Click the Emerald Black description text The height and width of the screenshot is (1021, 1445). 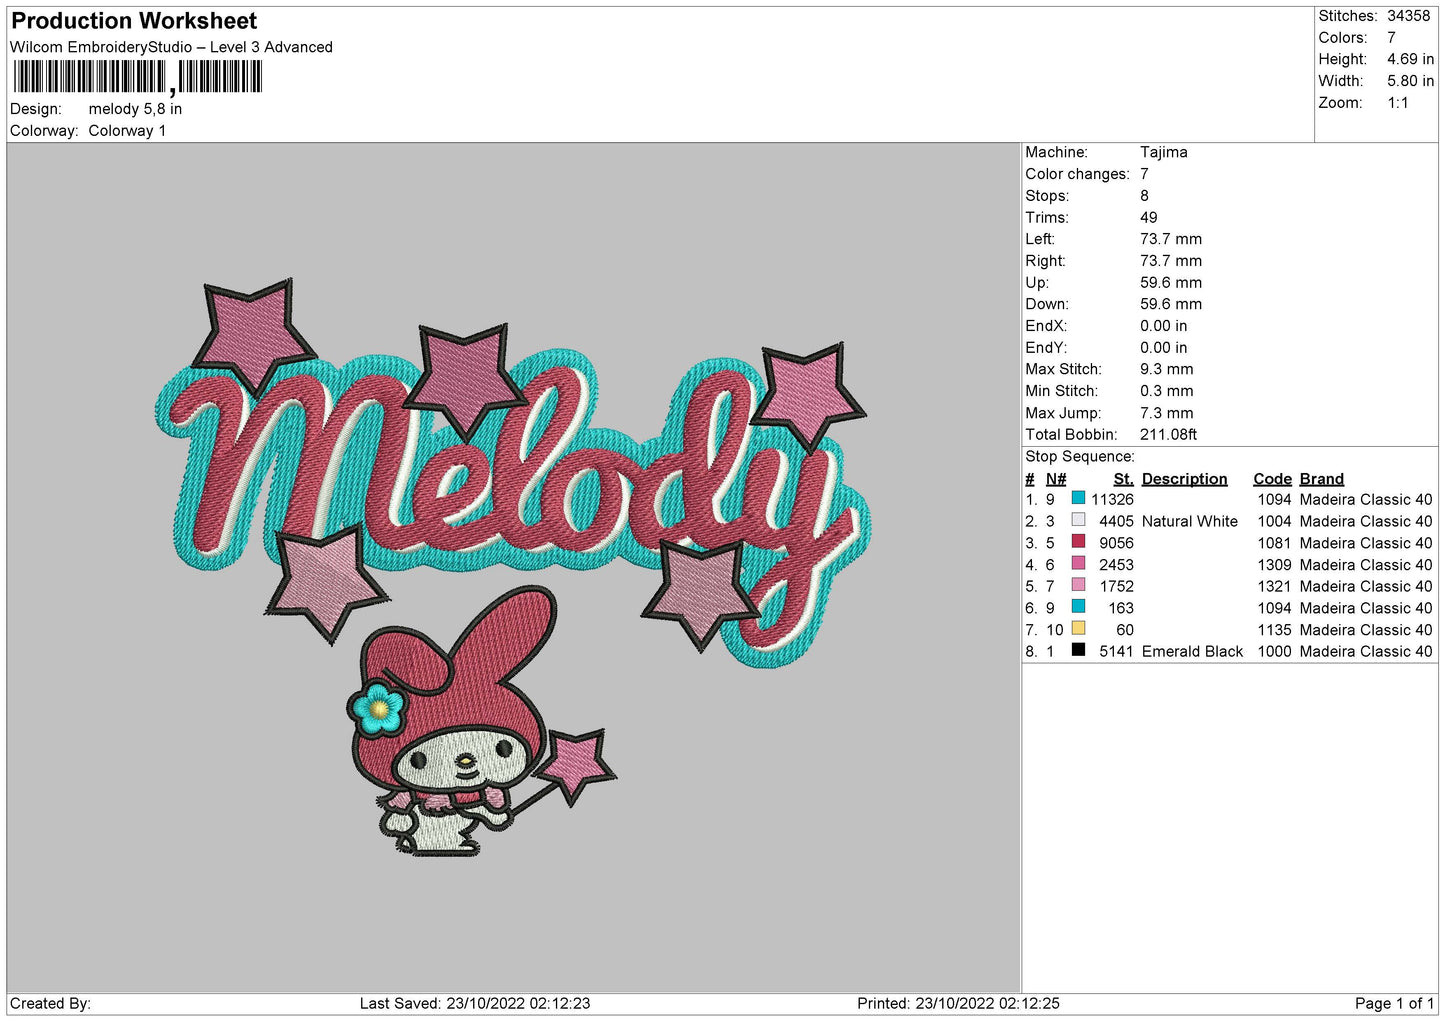[x=1192, y=651]
